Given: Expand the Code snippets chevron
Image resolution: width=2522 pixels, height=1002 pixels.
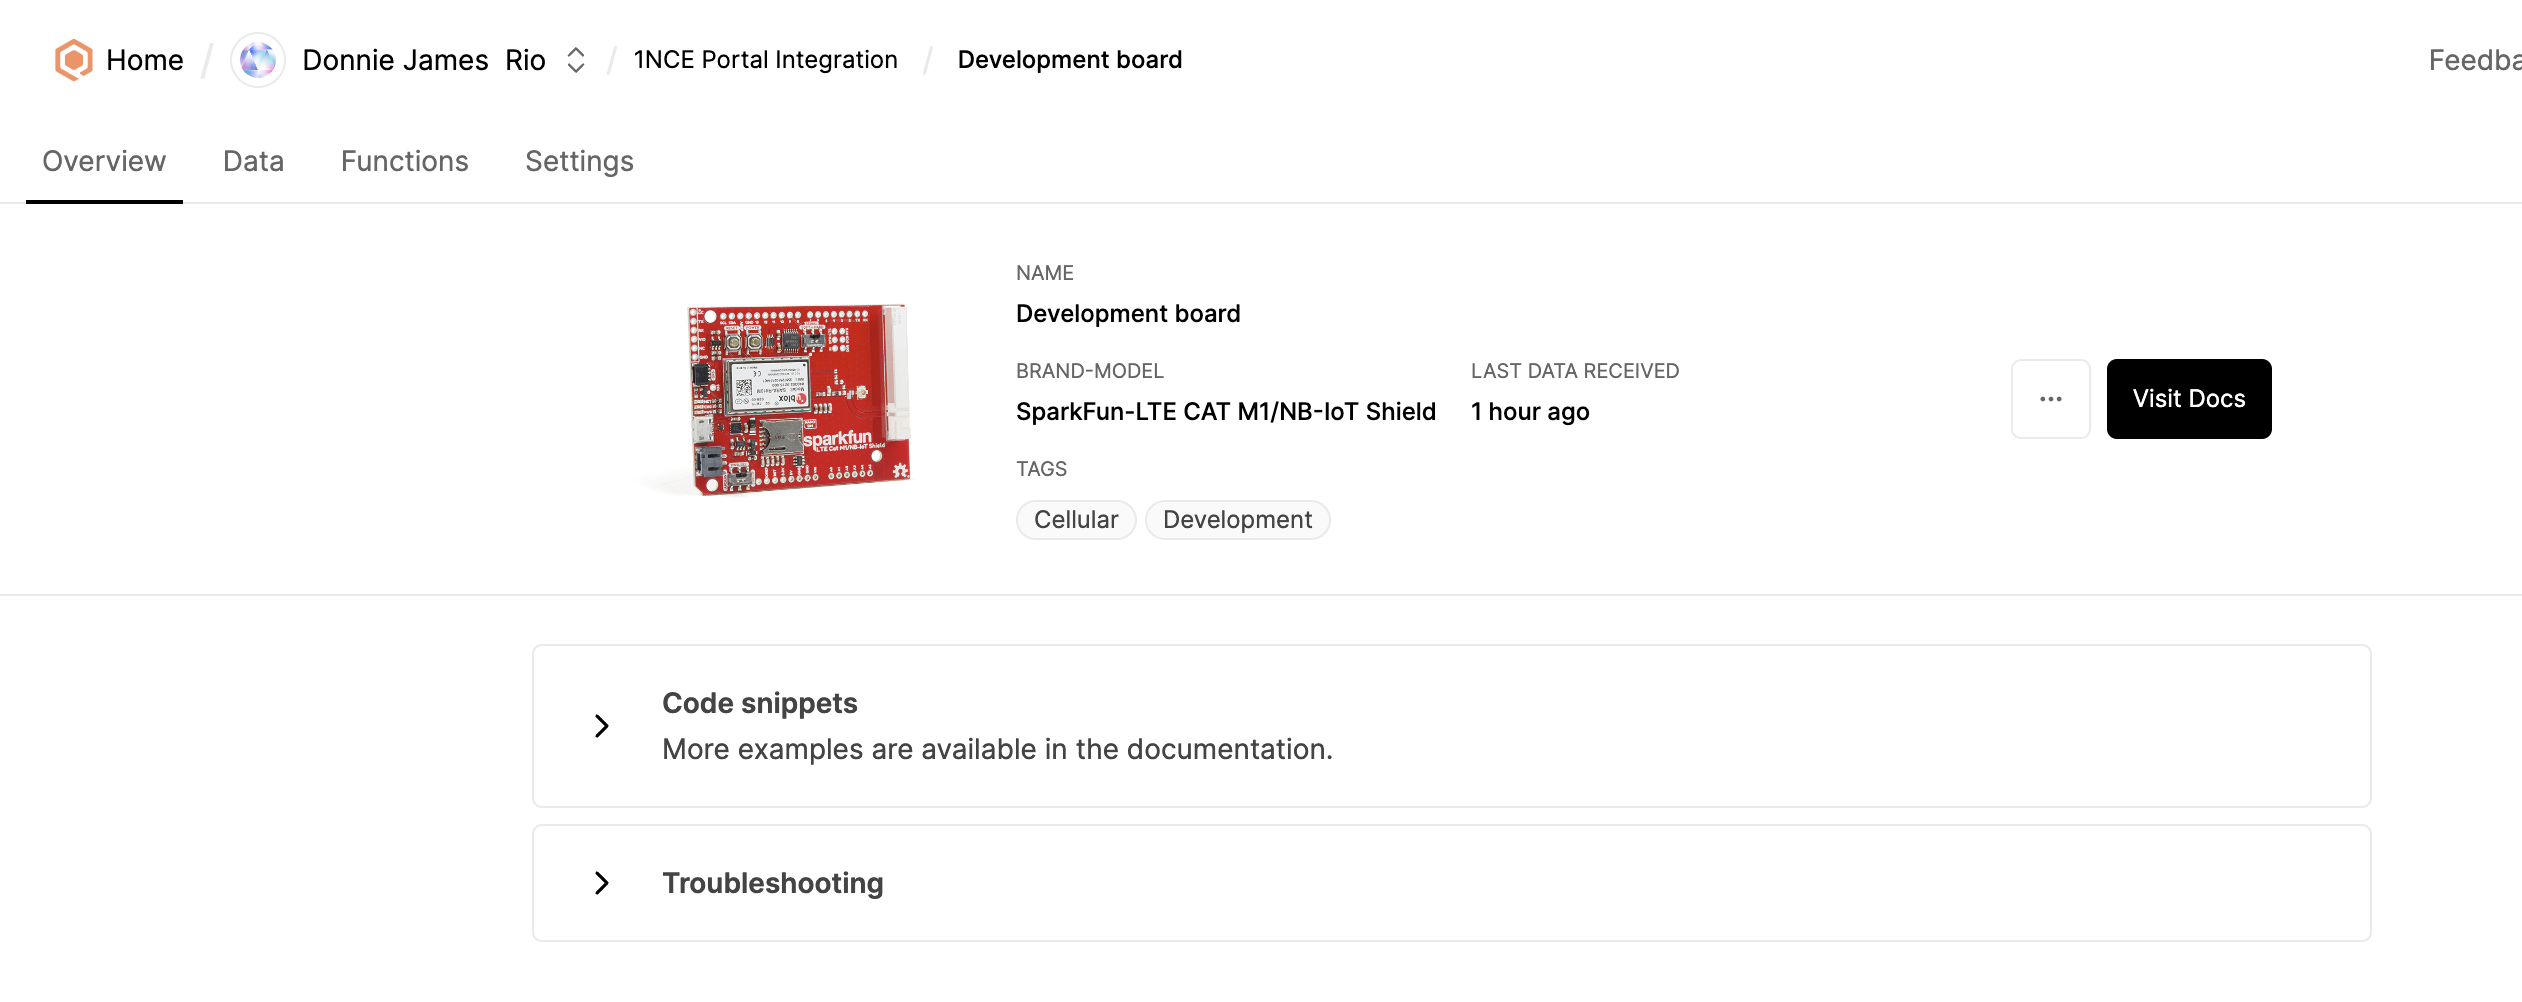Looking at the screenshot, I should coord(601,726).
